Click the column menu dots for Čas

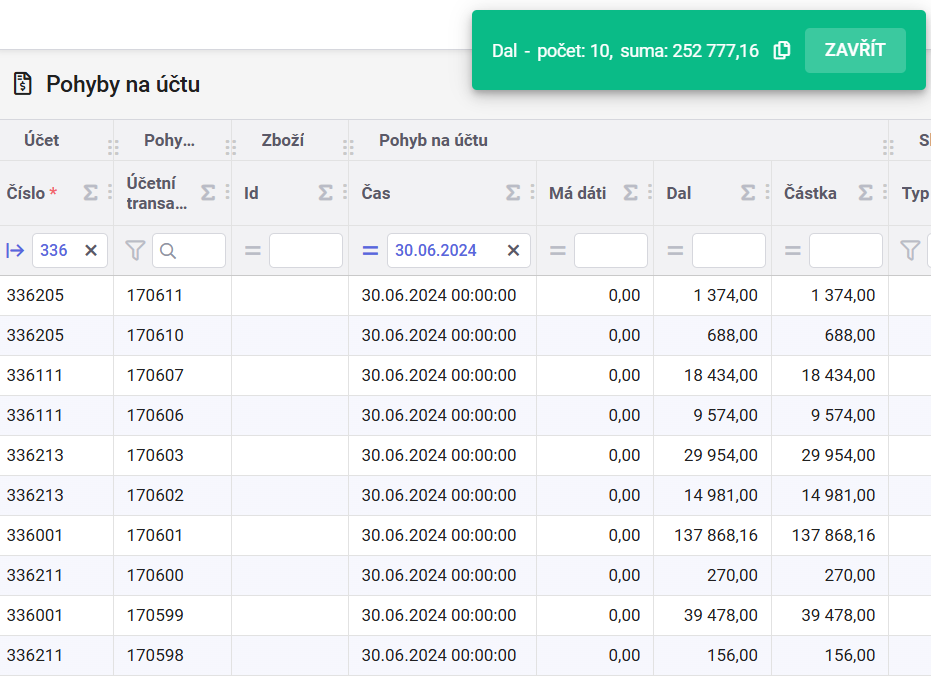click(533, 192)
